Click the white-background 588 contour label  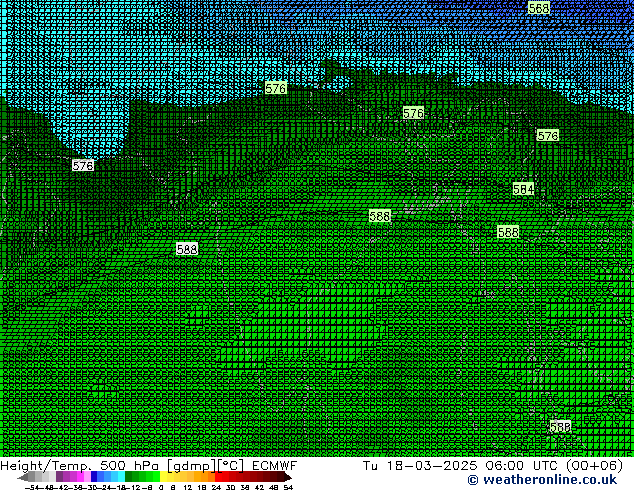[x=187, y=249]
